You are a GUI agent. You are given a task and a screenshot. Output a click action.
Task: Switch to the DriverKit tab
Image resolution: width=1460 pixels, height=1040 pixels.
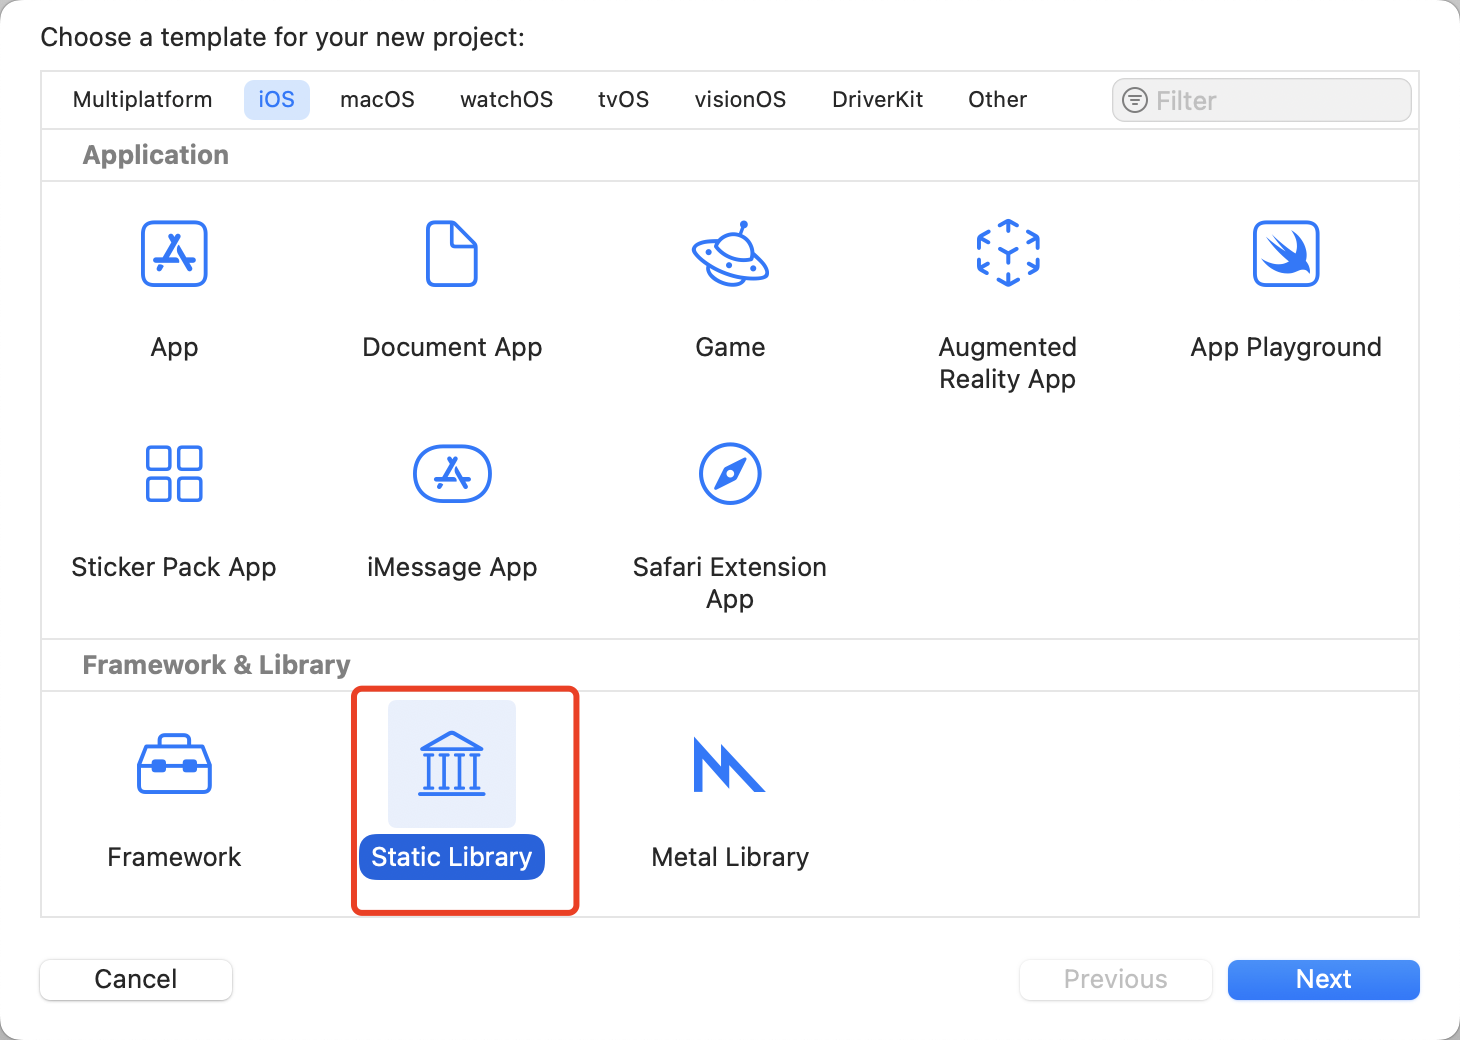click(x=878, y=100)
